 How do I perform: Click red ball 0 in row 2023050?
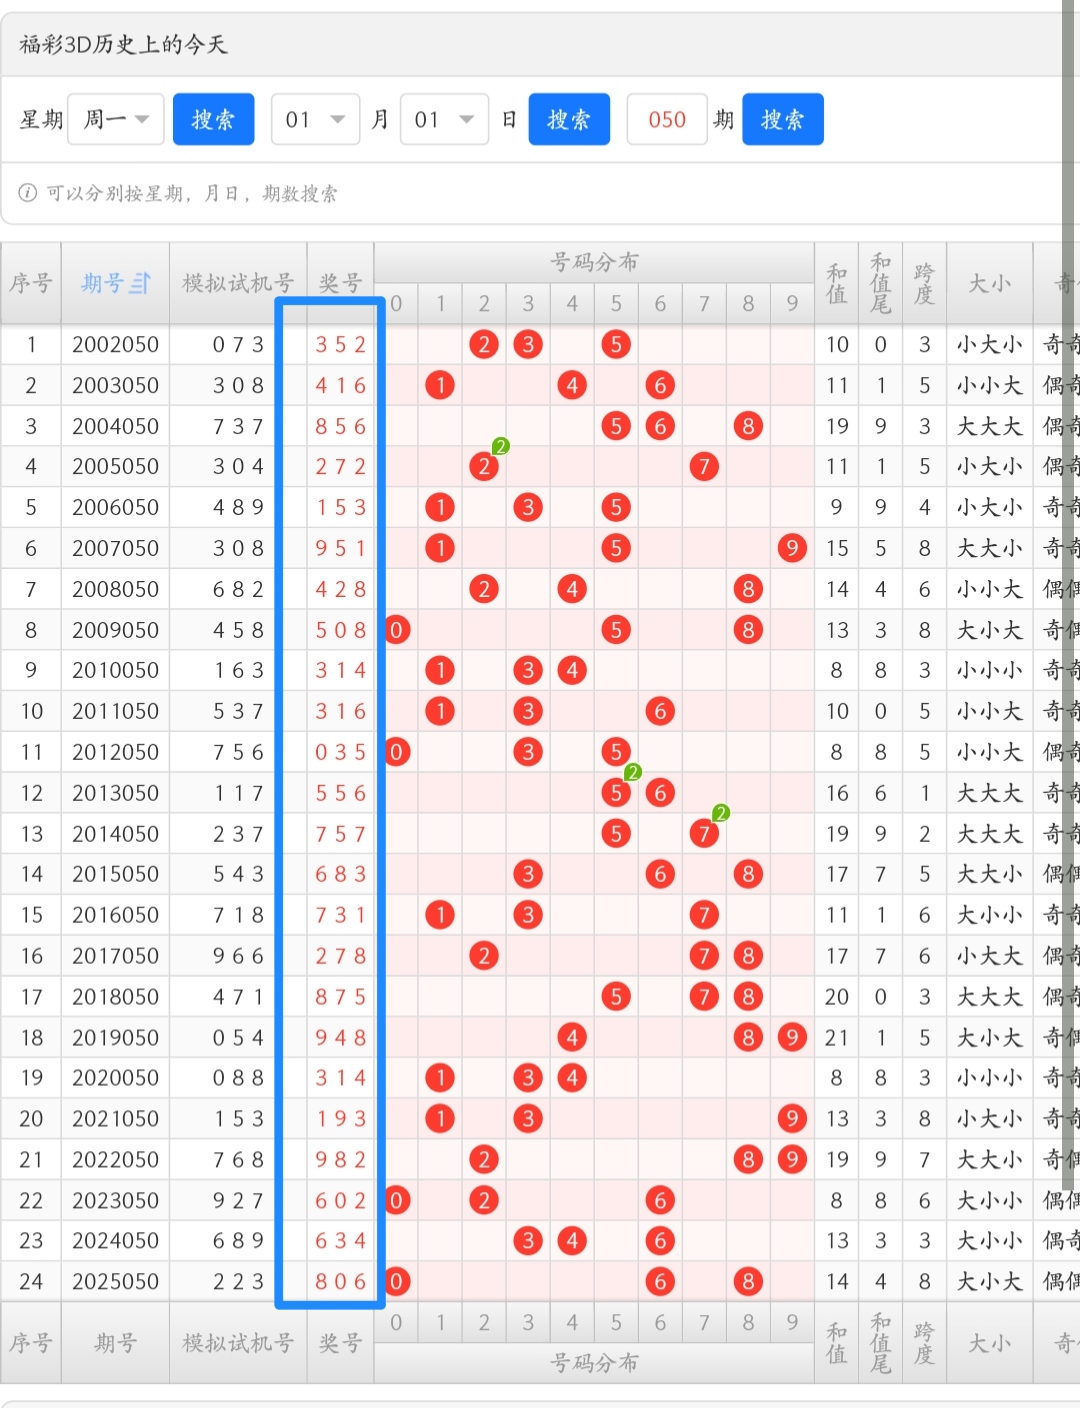[x=397, y=1200]
